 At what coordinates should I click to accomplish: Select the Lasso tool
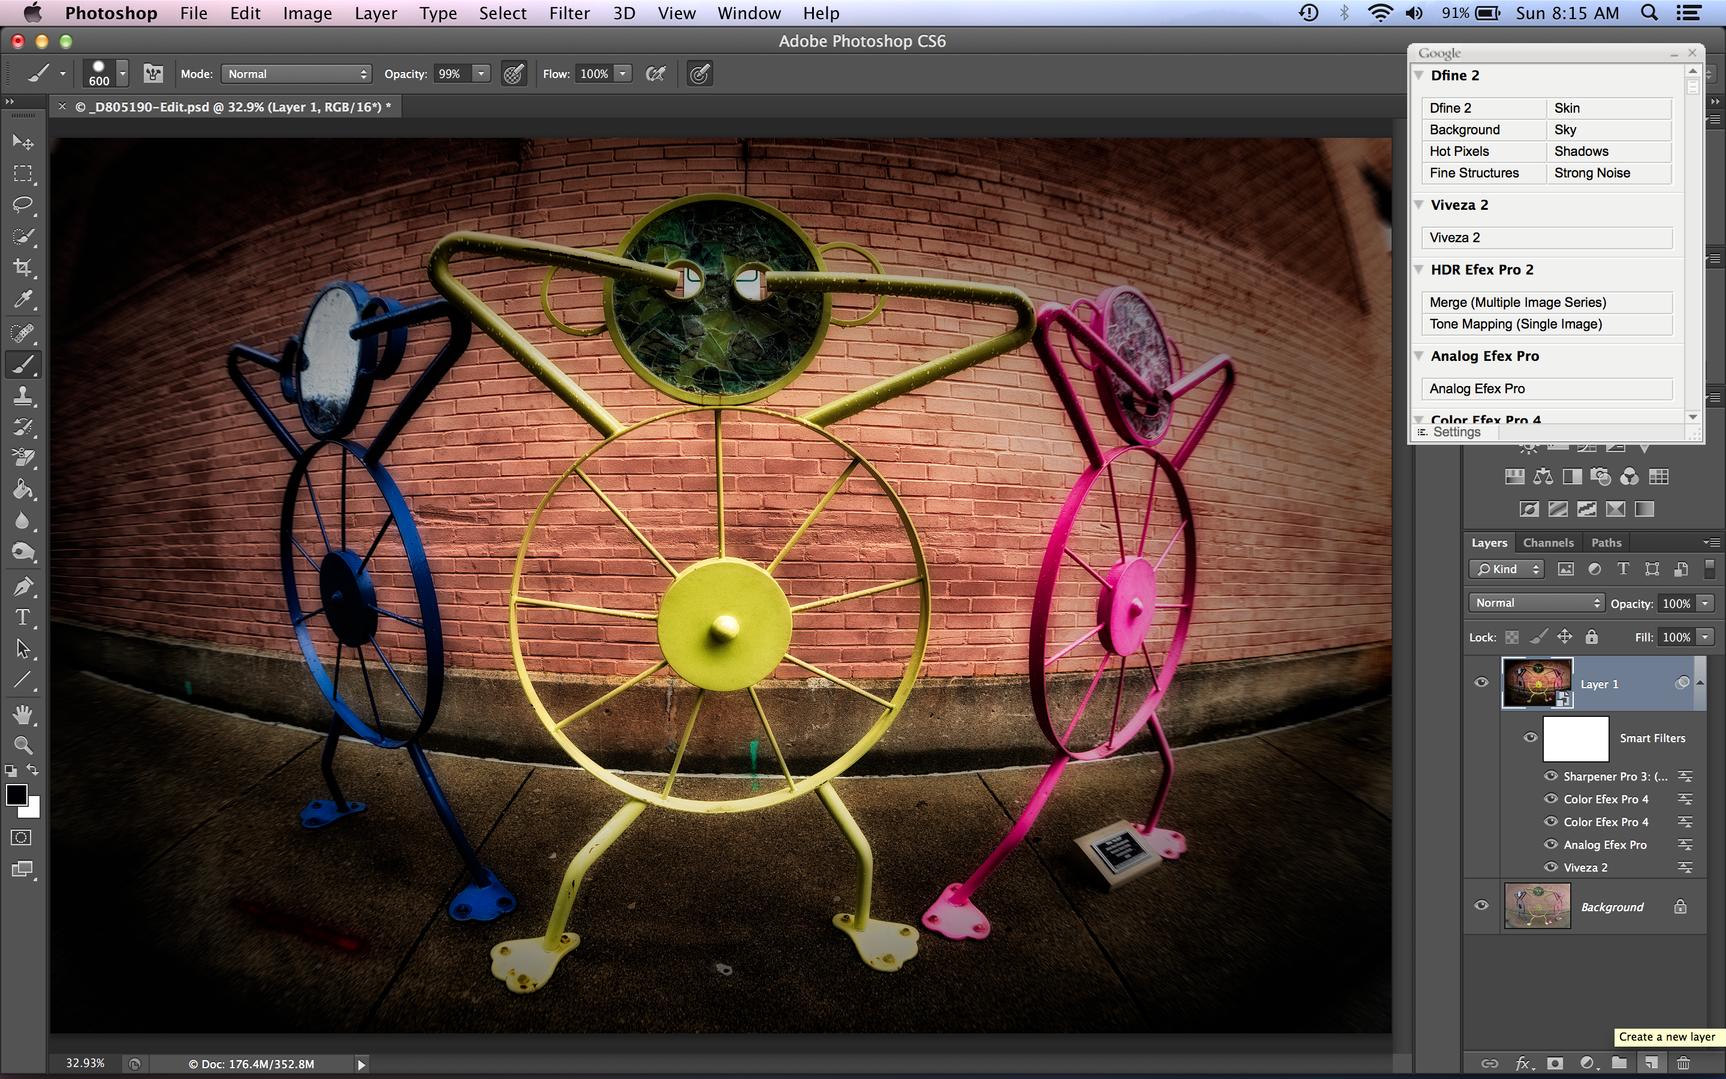[x=22, y=205]
